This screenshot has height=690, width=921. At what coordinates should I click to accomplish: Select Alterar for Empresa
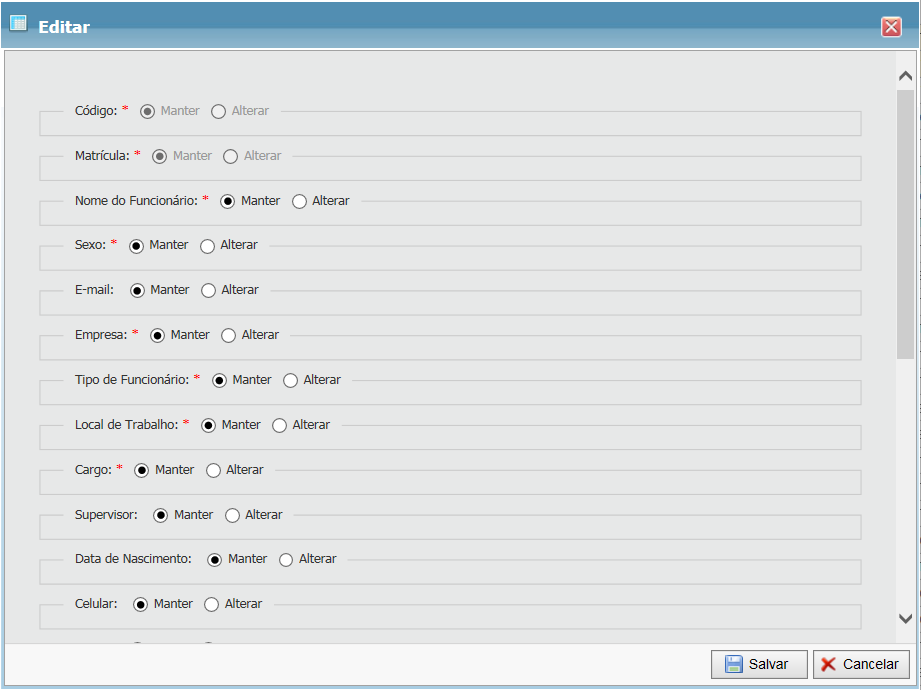click(228, 336)
